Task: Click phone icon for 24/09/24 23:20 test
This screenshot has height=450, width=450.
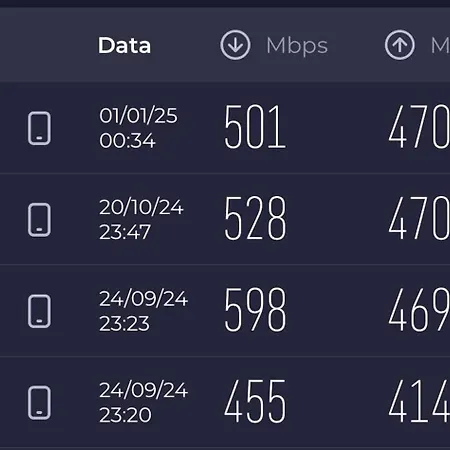Action: 39,402
